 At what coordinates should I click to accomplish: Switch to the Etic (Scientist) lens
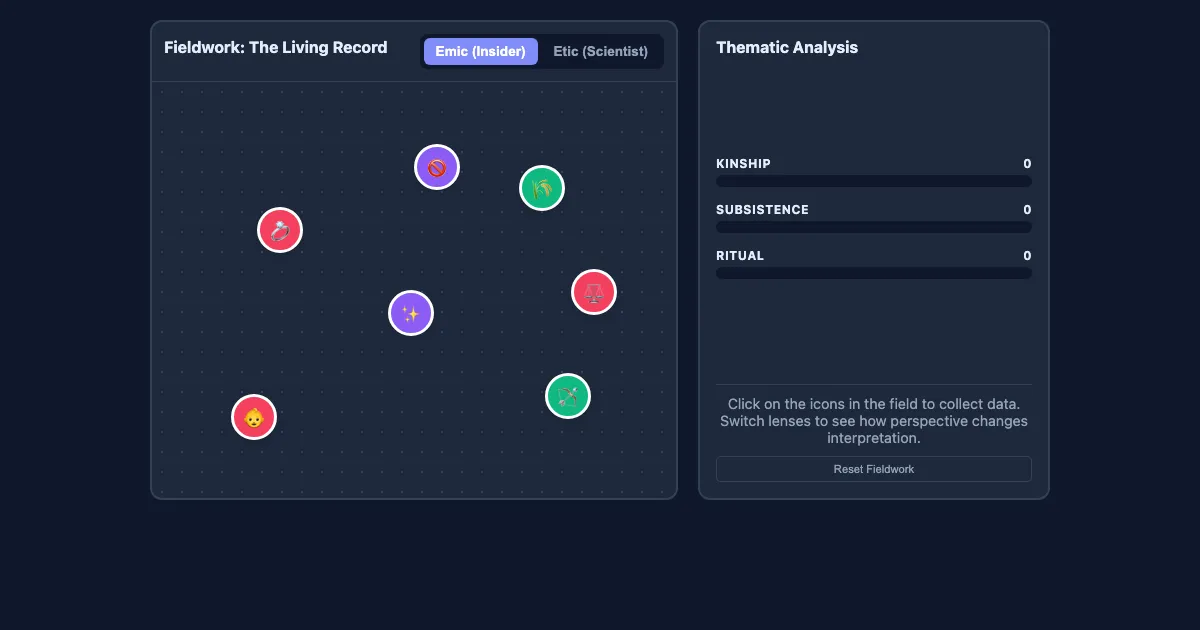tap(601, 51)
